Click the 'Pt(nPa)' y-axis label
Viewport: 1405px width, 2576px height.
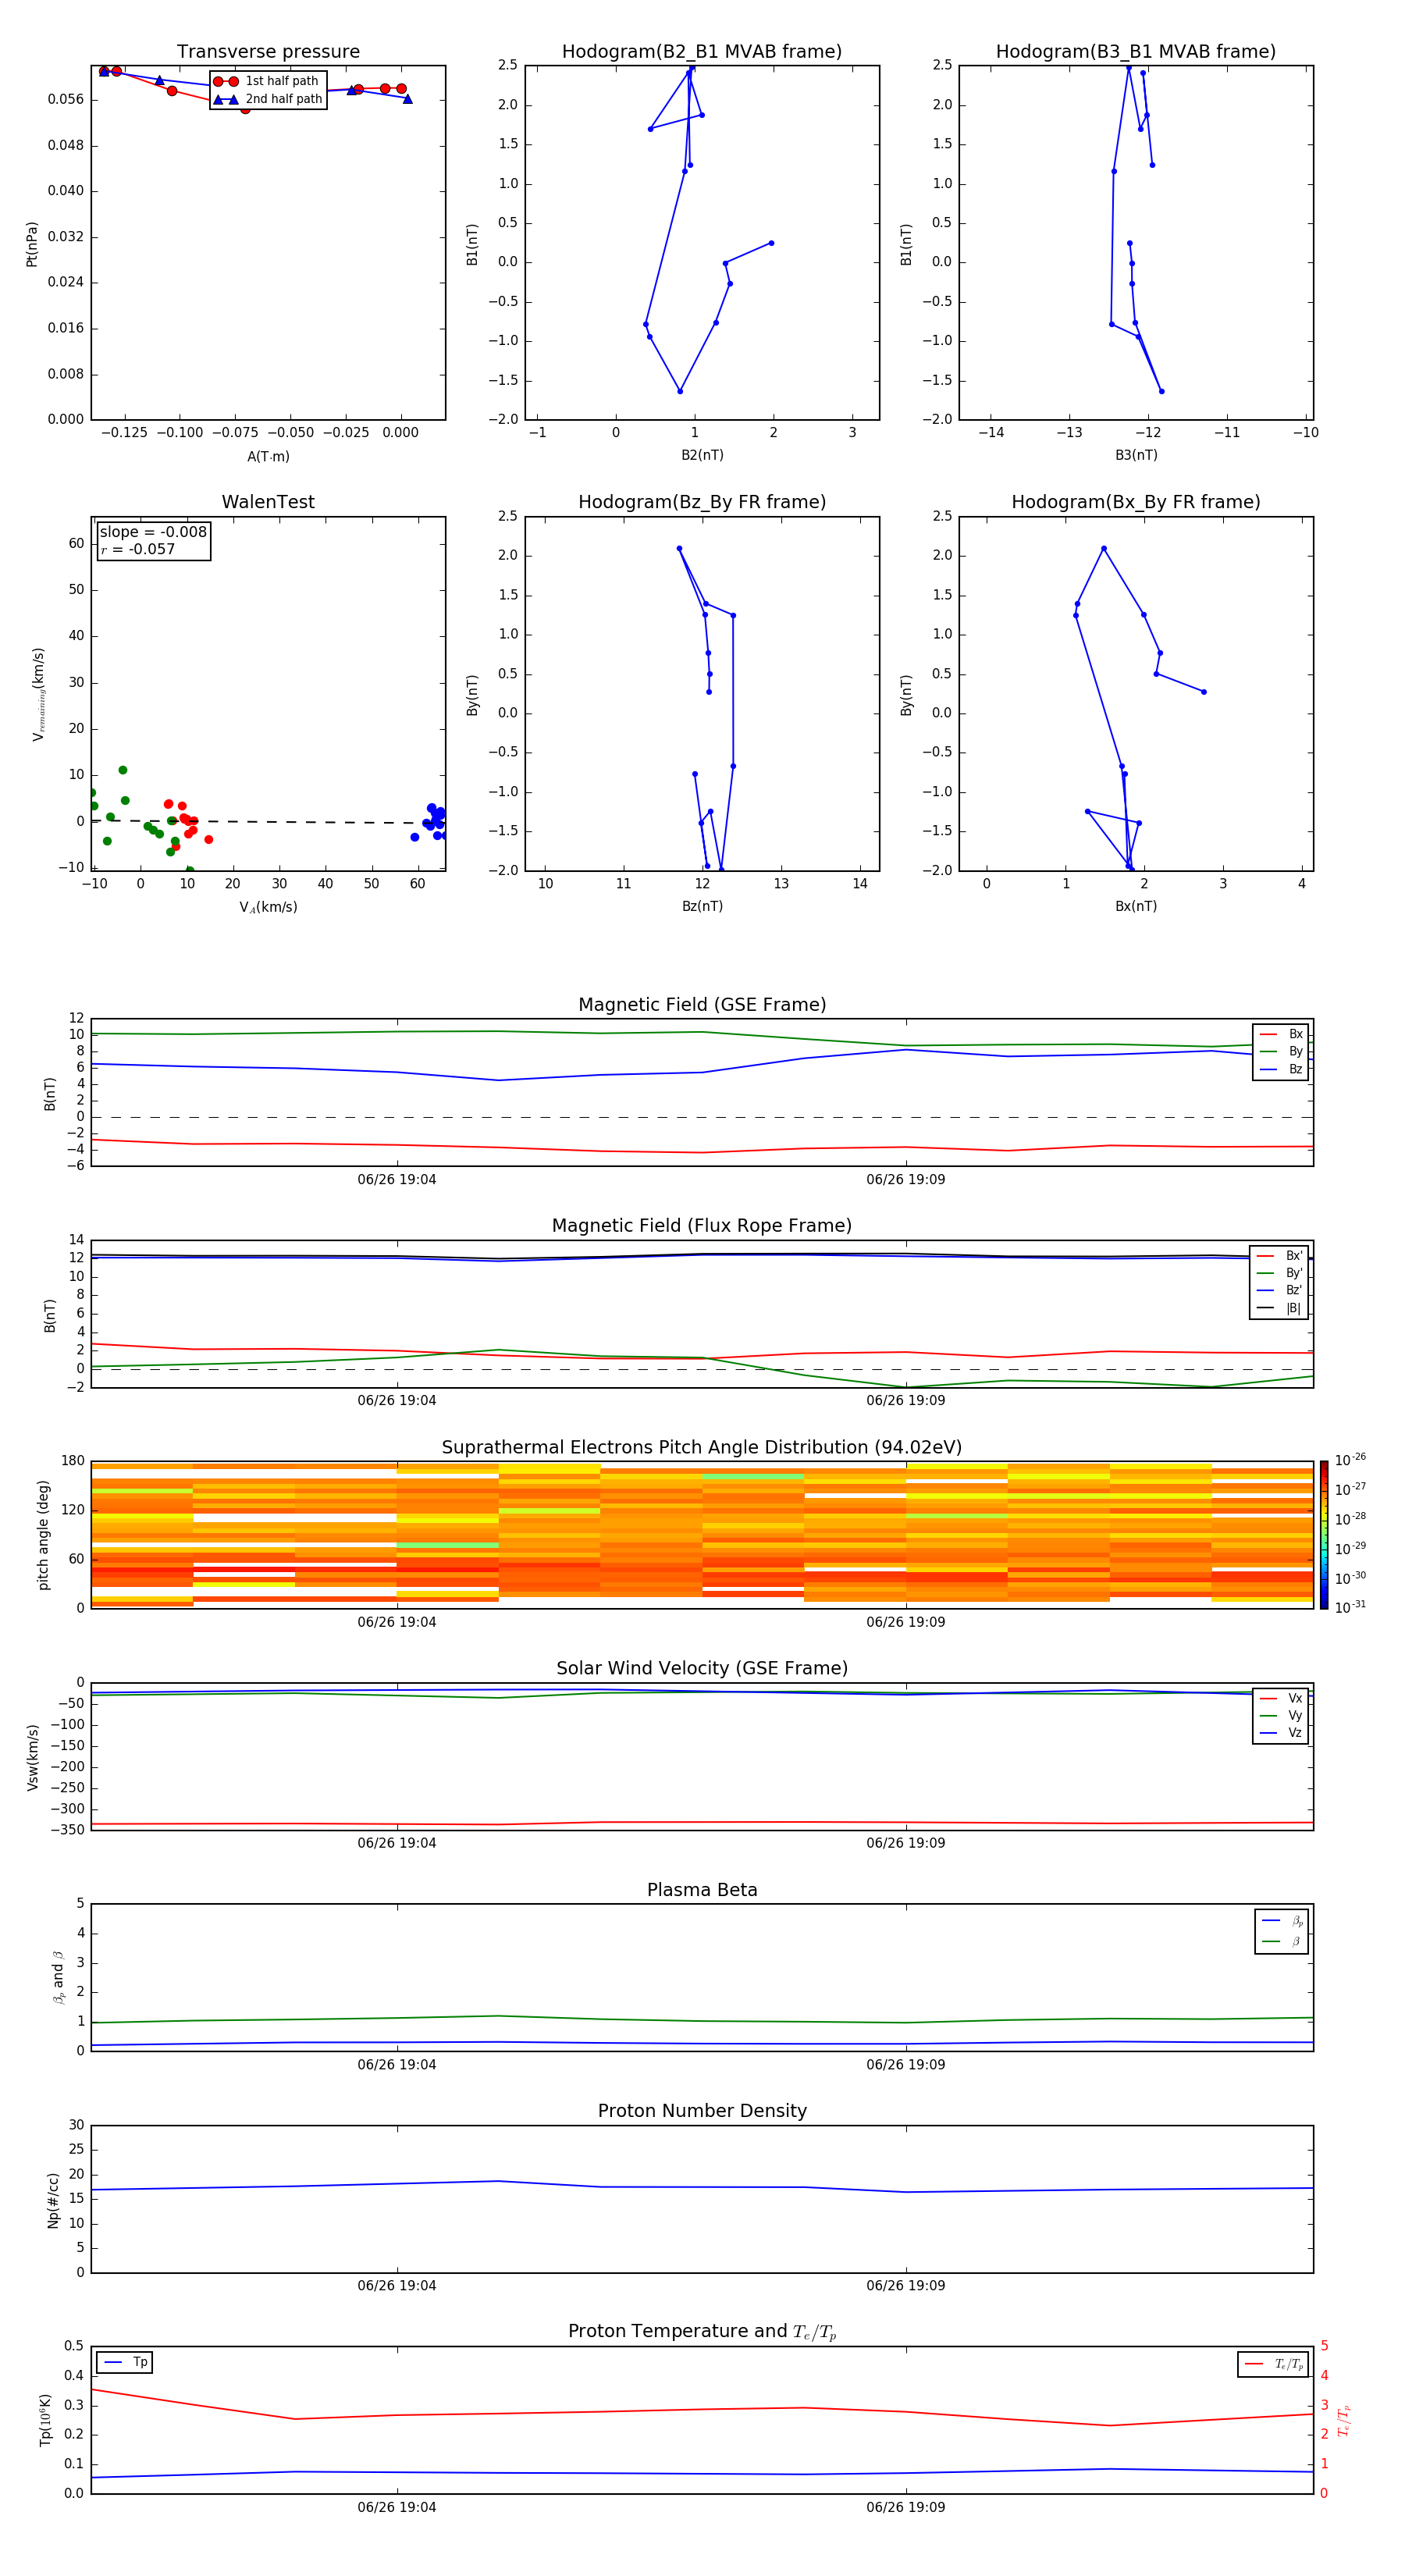coord(32,243)
